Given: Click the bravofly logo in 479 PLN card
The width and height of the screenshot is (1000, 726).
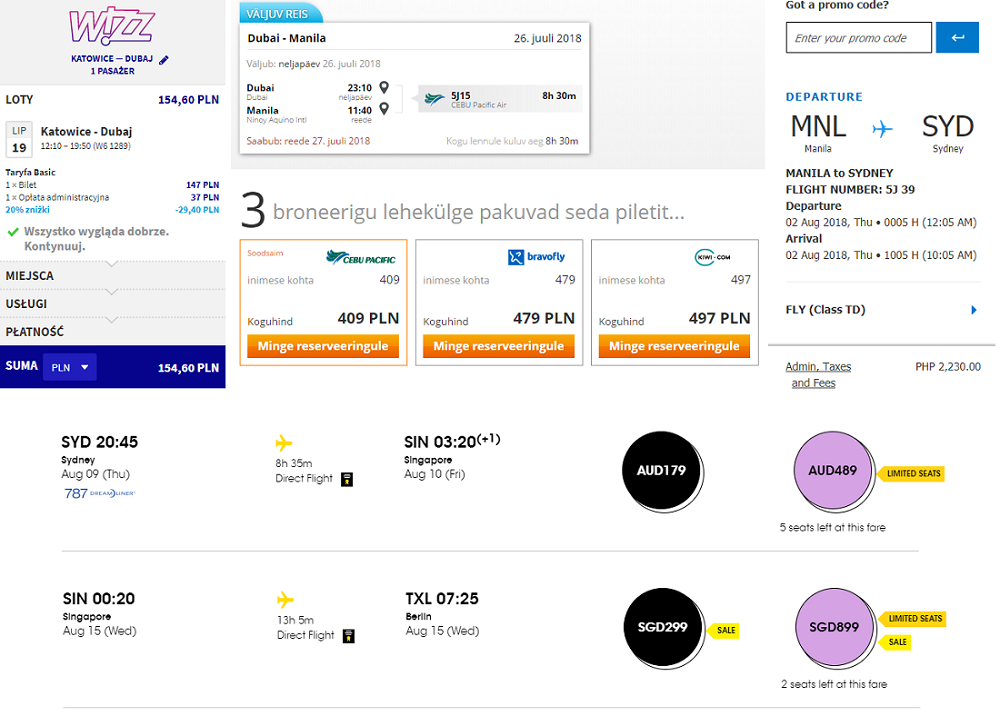Looking at the screenshot, I should coord(536,257).
